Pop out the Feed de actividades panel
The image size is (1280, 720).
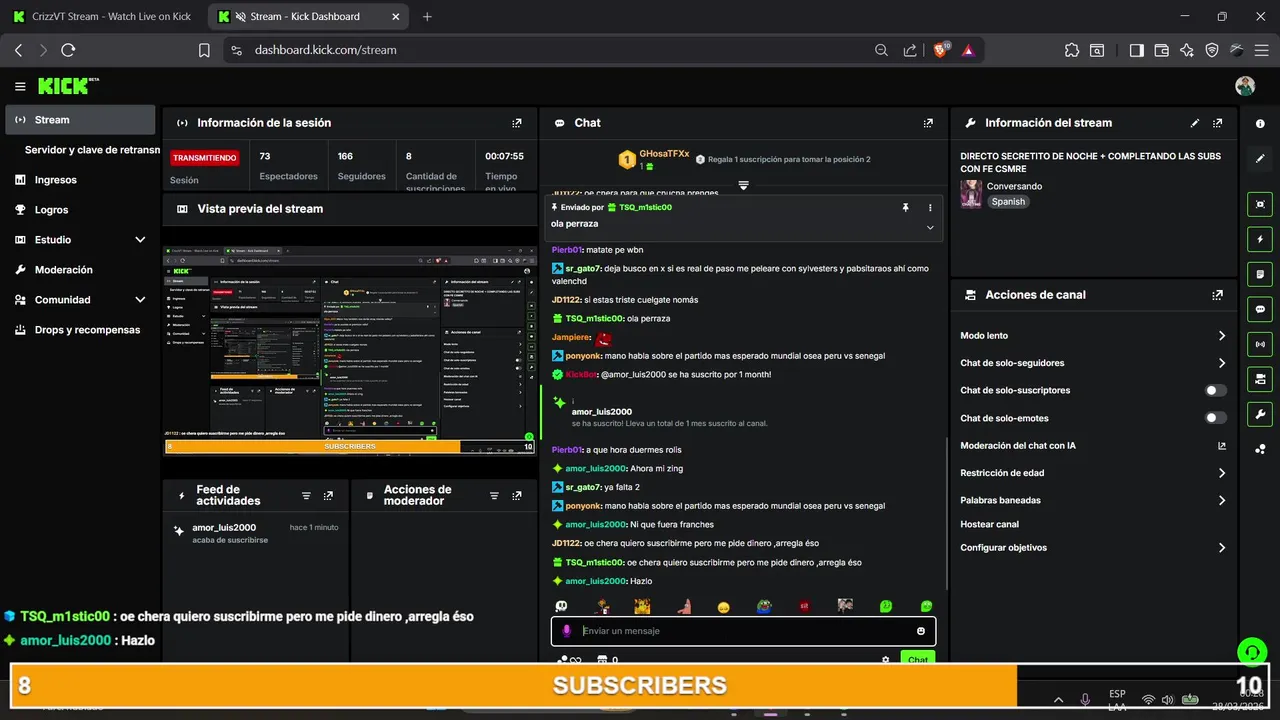tap(328, 496)
